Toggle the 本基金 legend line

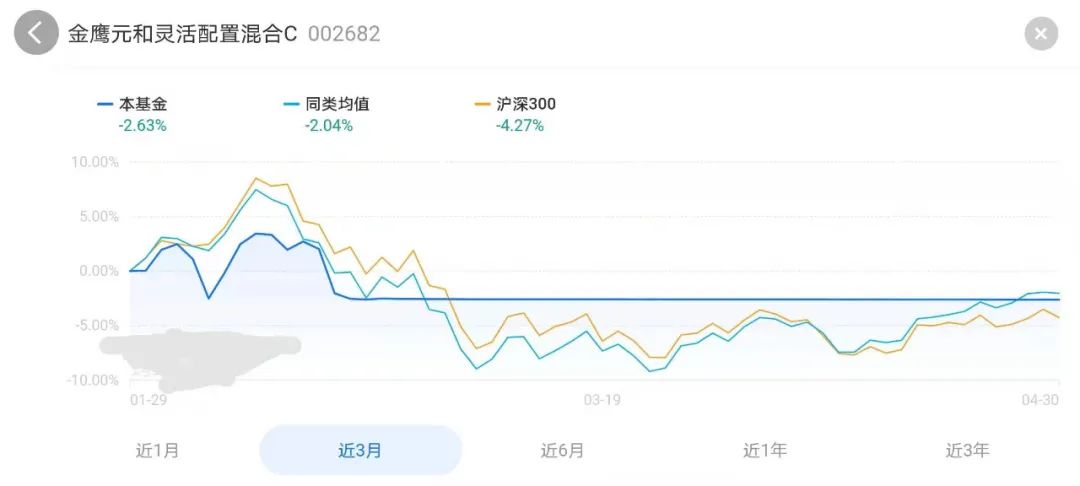(133, 105)
